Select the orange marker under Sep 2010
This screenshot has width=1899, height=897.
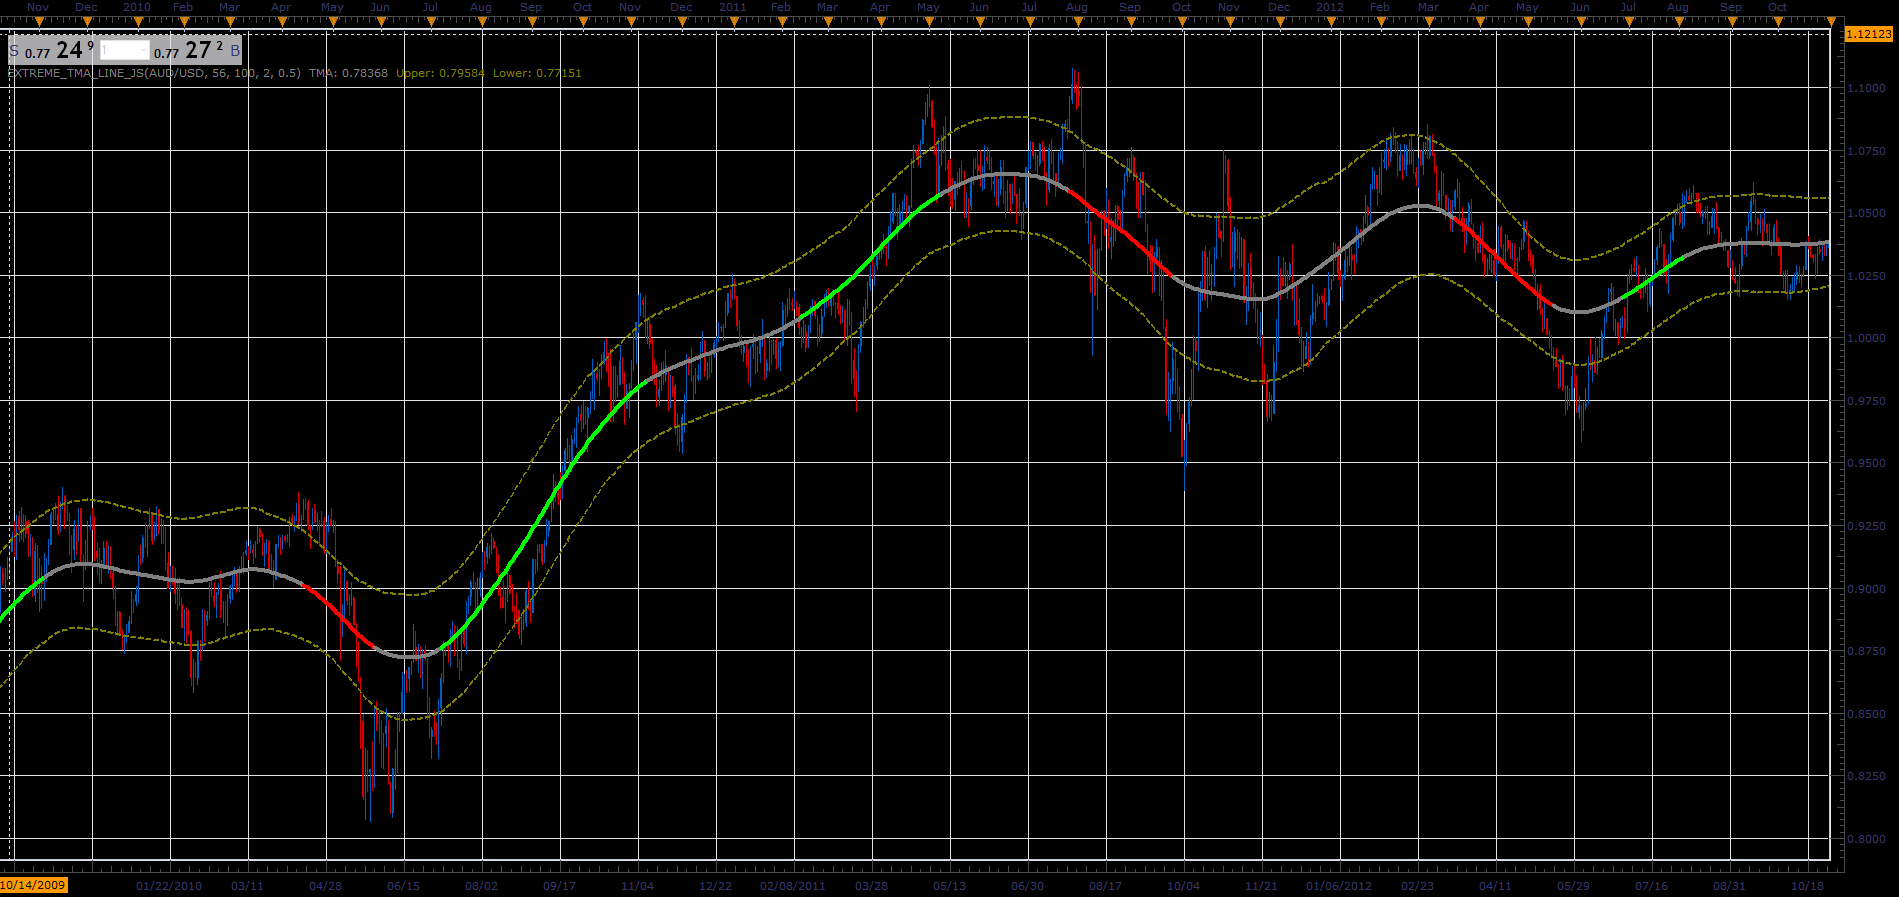(x=531, y=20)
